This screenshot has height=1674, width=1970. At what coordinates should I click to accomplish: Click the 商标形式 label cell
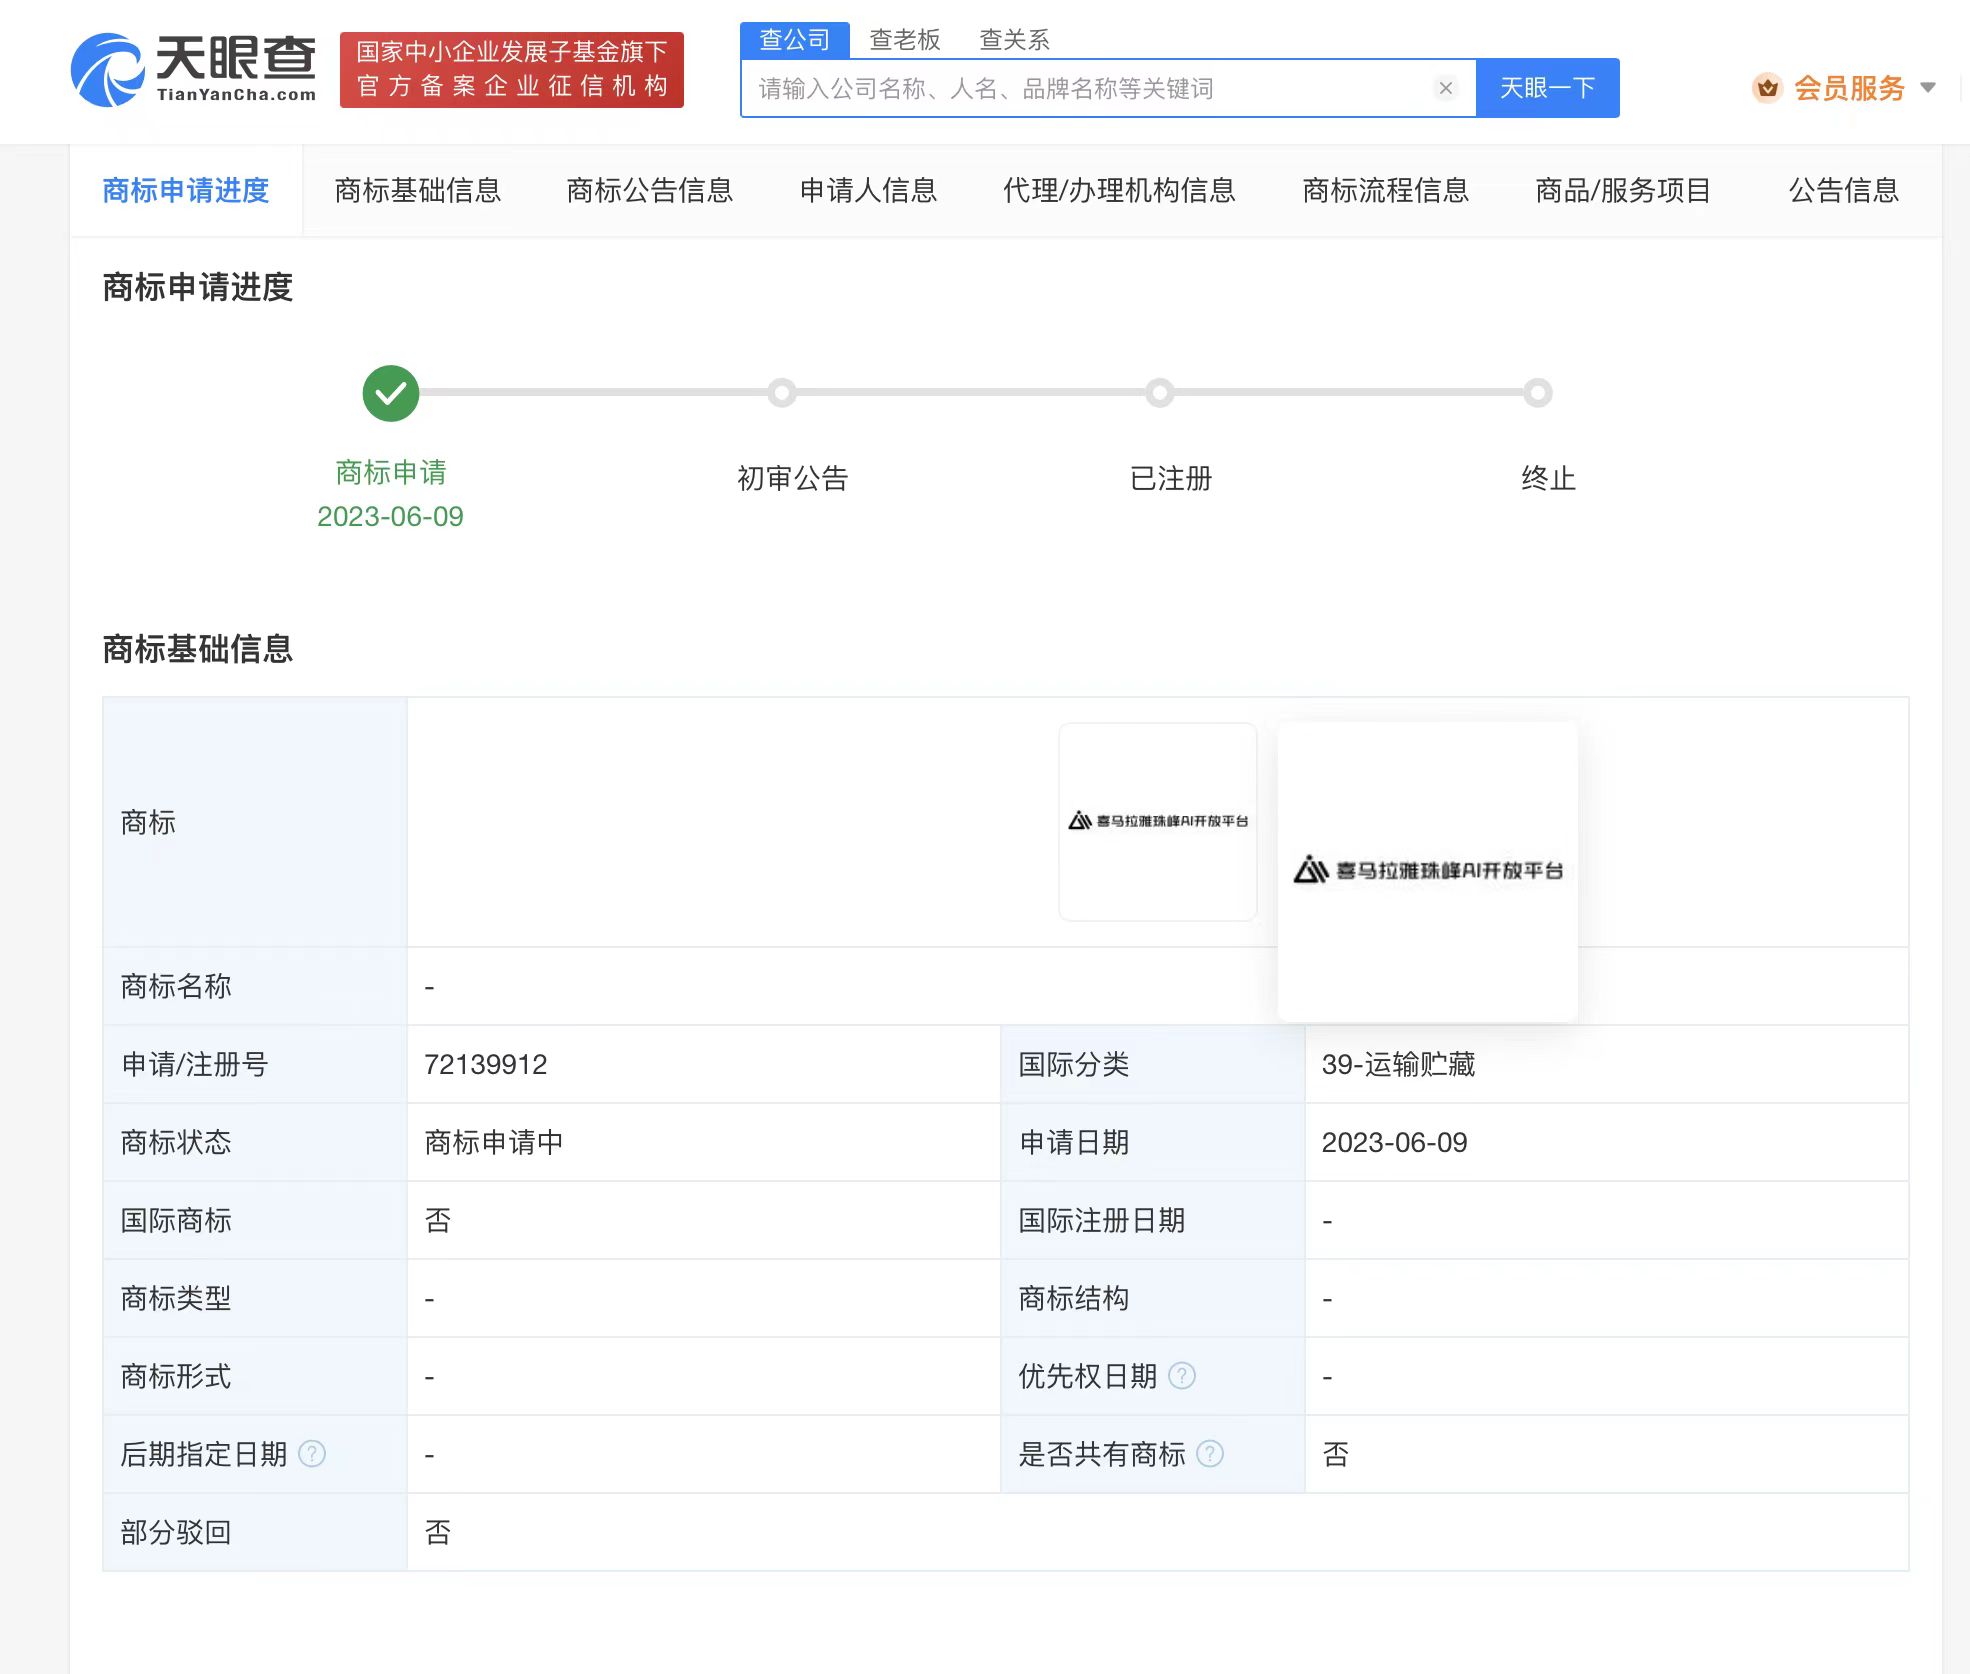pos(255,1376)
